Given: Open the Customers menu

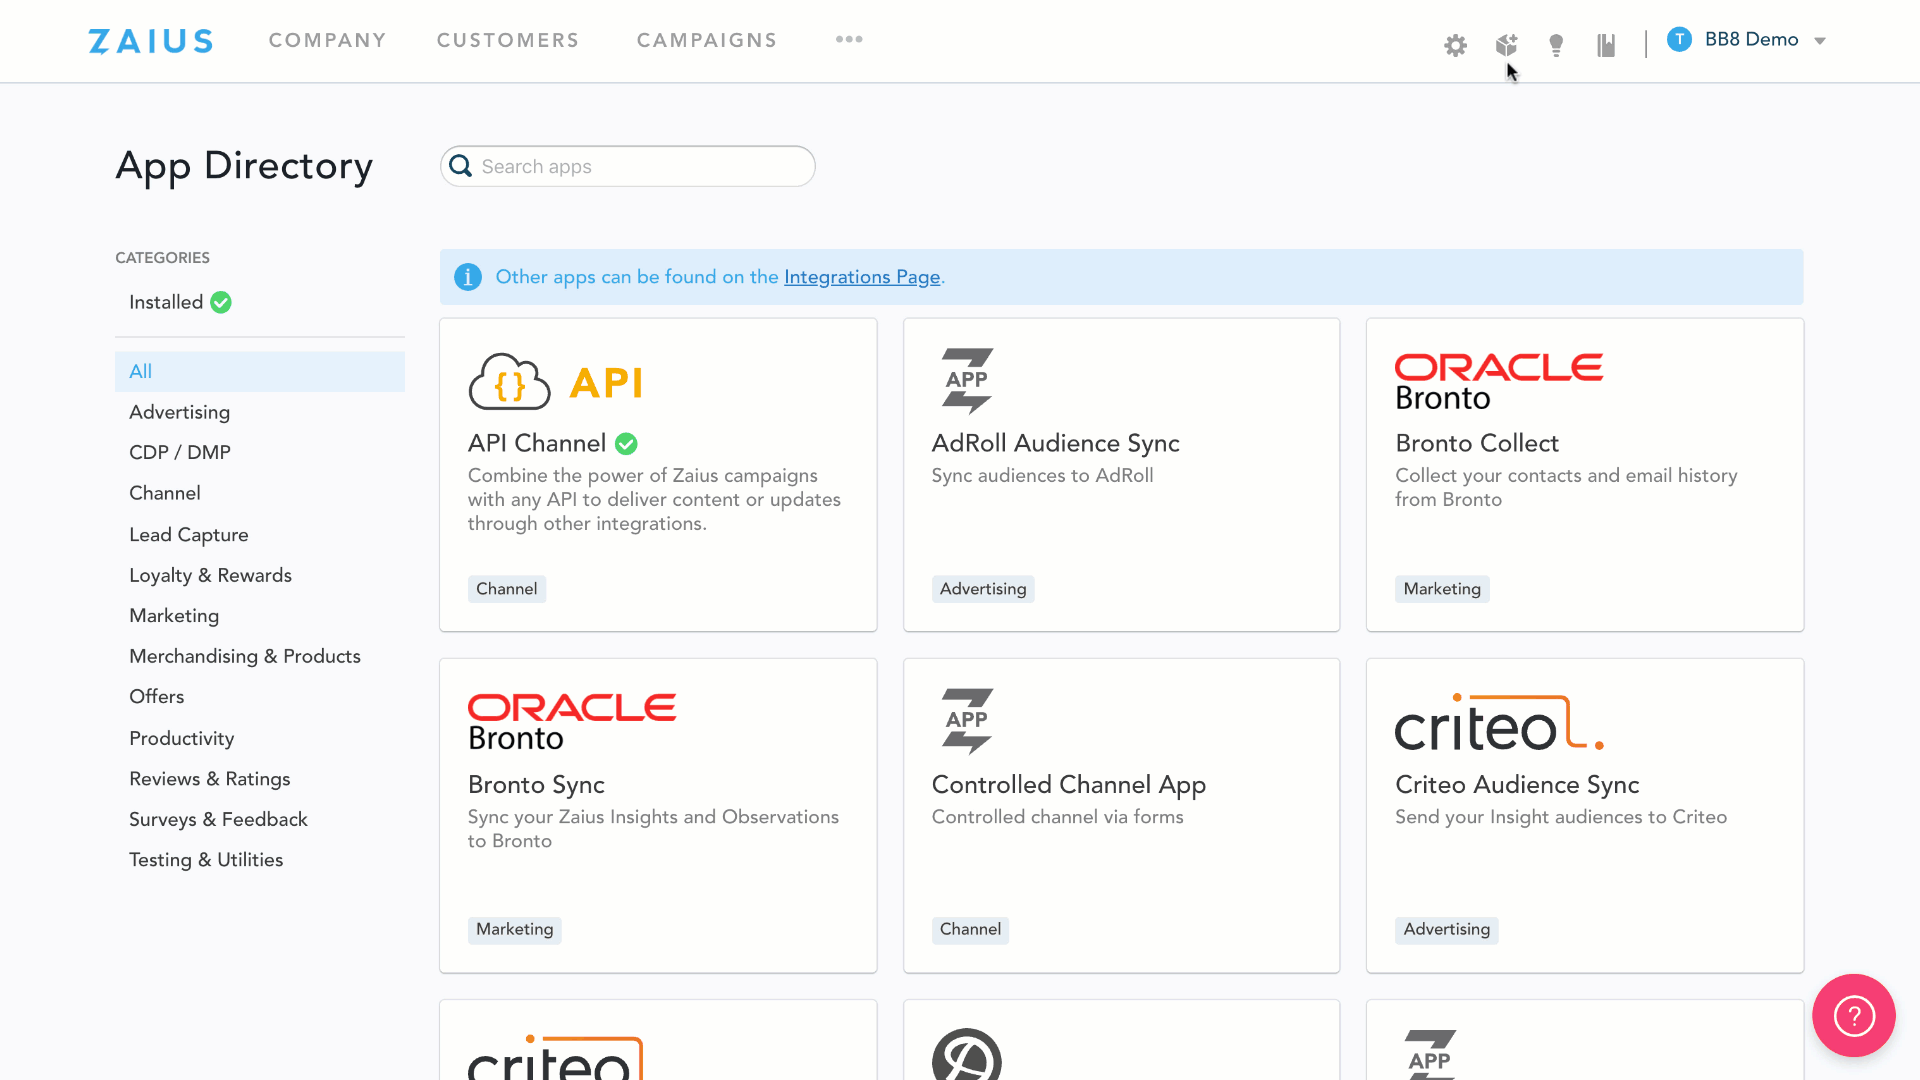Looking at the screenshot, I should tap(508, 40).
